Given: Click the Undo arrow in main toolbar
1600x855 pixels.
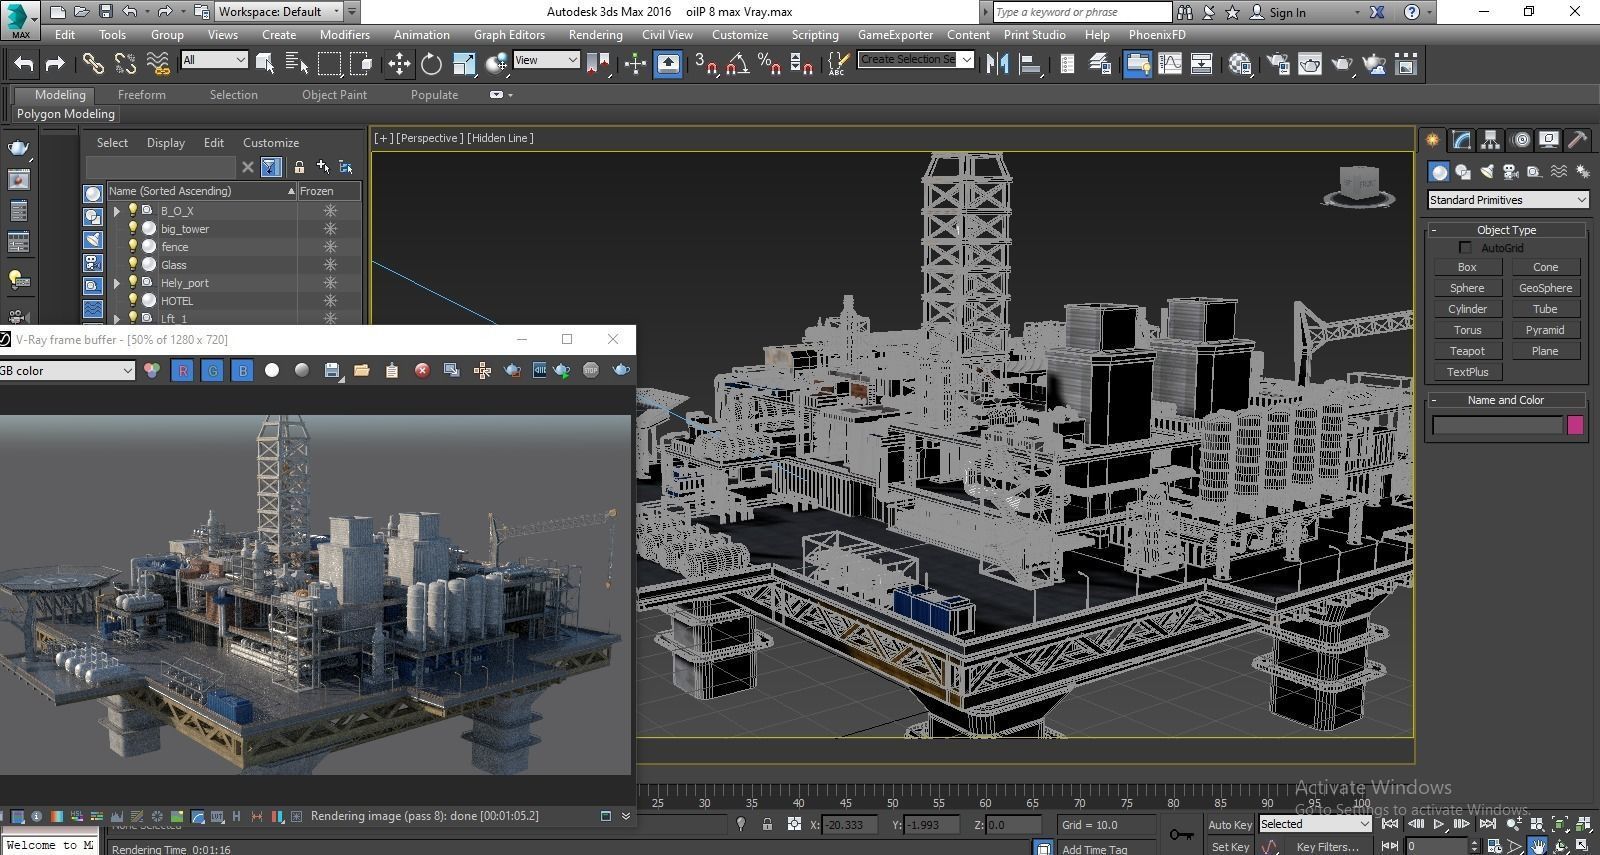Looking at the screenshot, I should [24, 64].
